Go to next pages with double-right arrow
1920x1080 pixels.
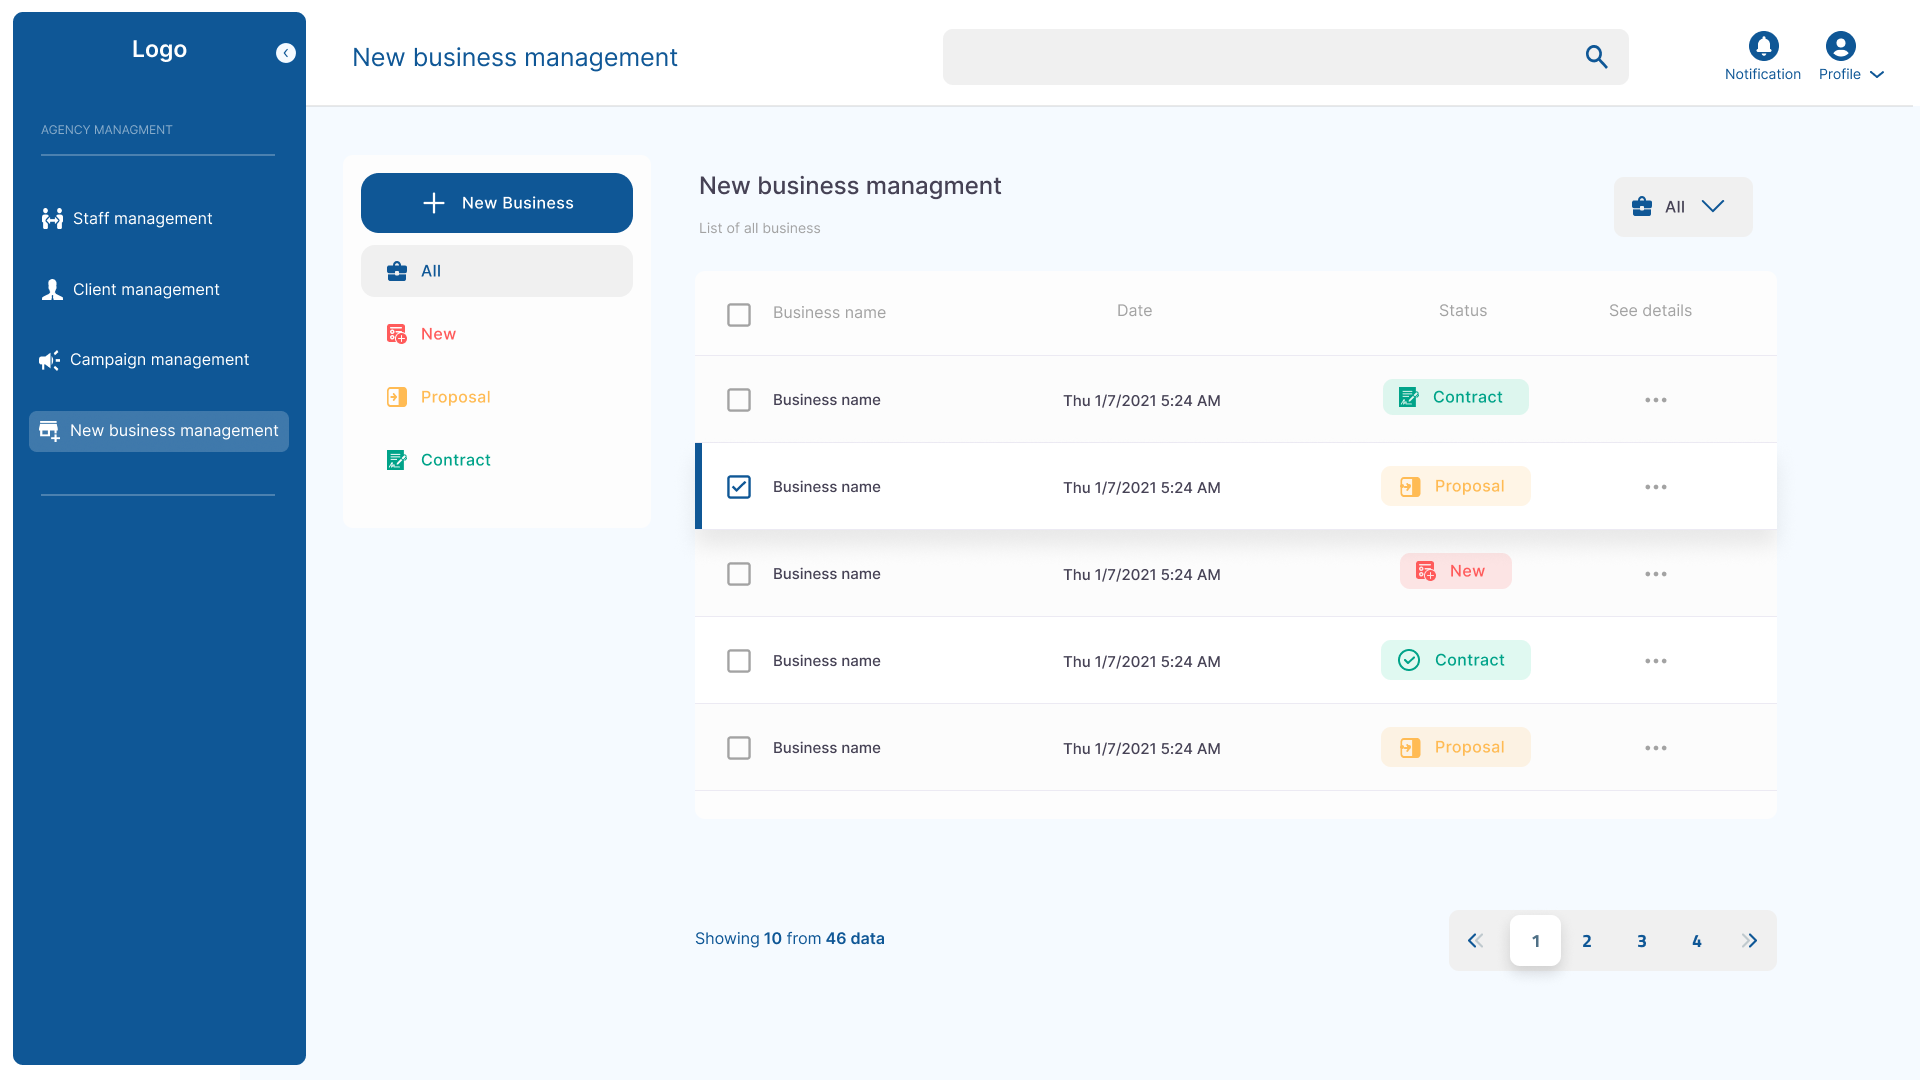click(x=1750, y=941)
